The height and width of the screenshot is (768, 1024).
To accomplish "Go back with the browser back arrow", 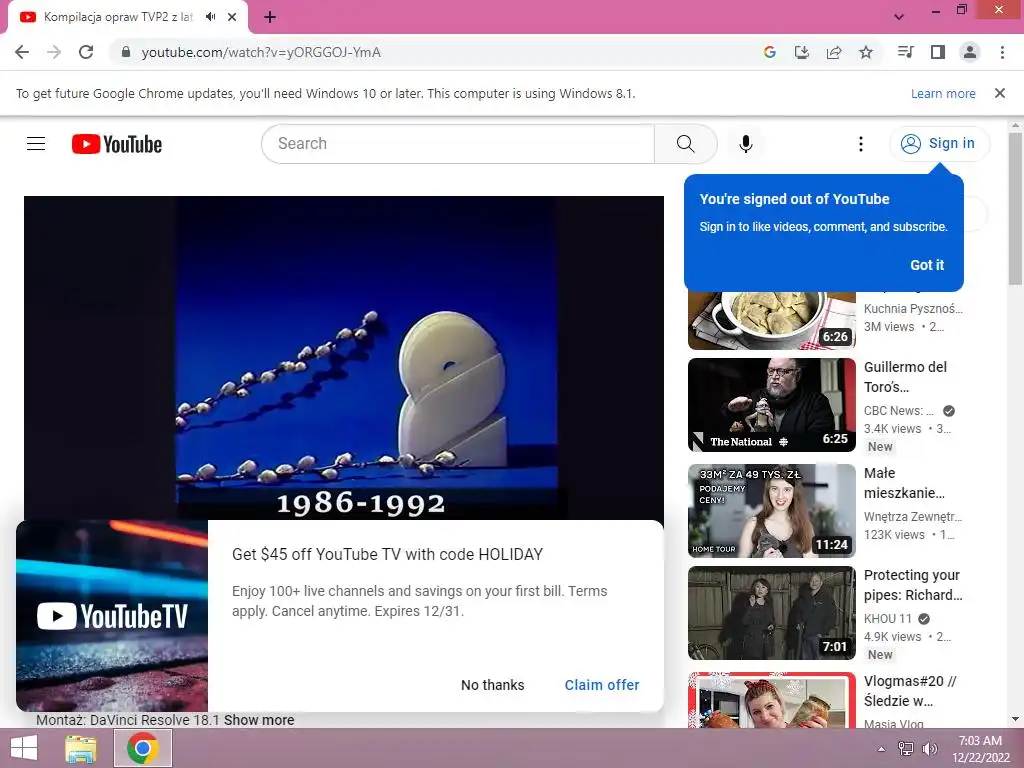I will 22,52.
